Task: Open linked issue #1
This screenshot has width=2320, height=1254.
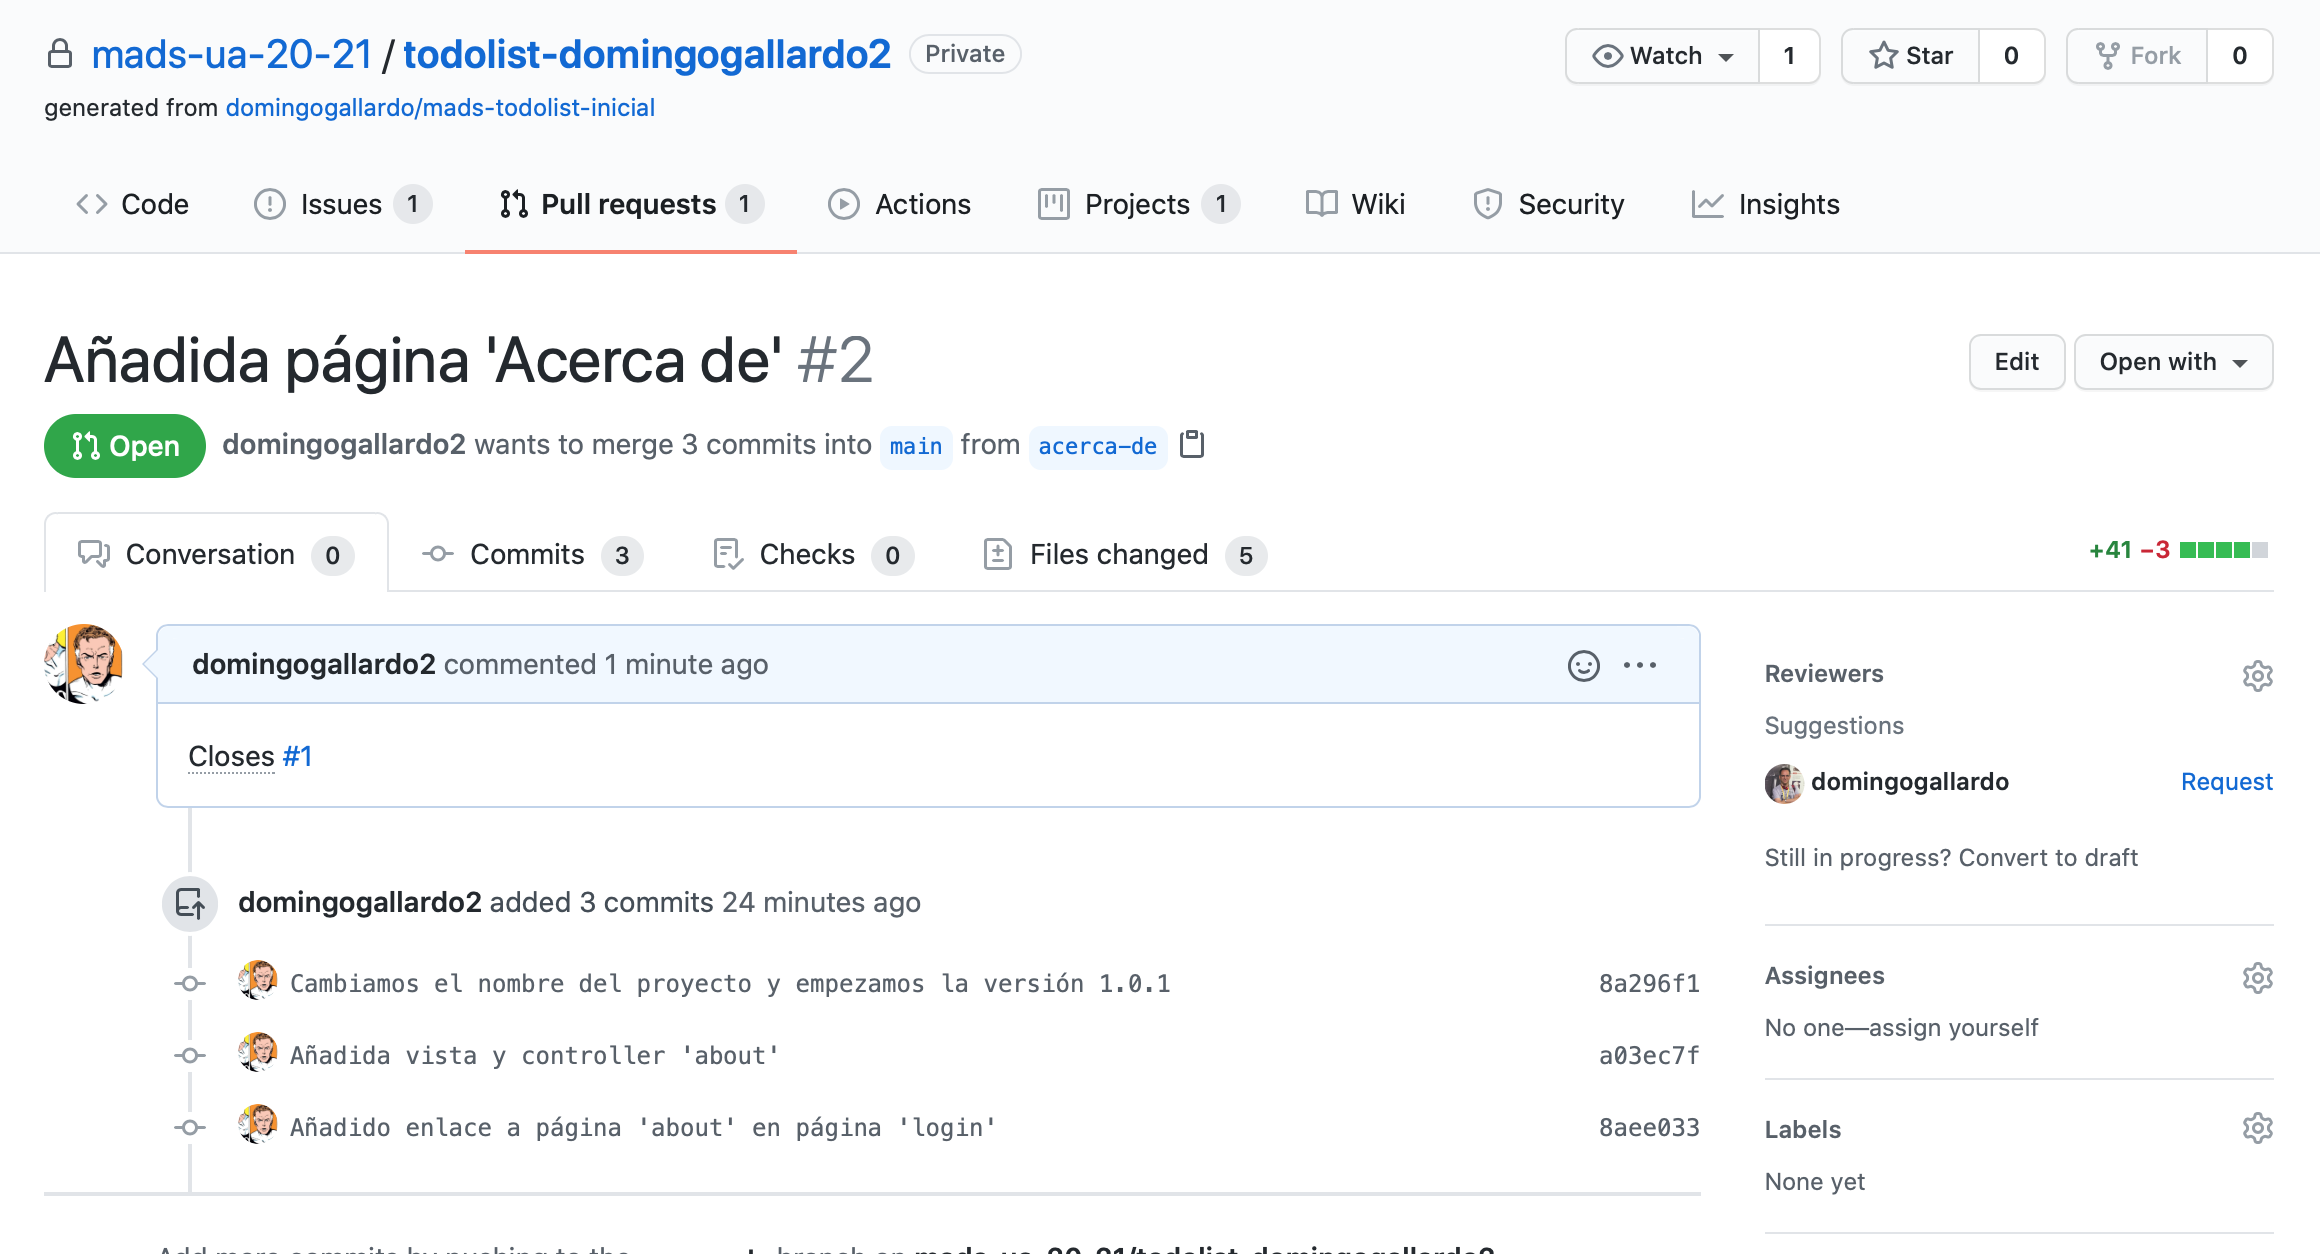Action: coord(297,756)
